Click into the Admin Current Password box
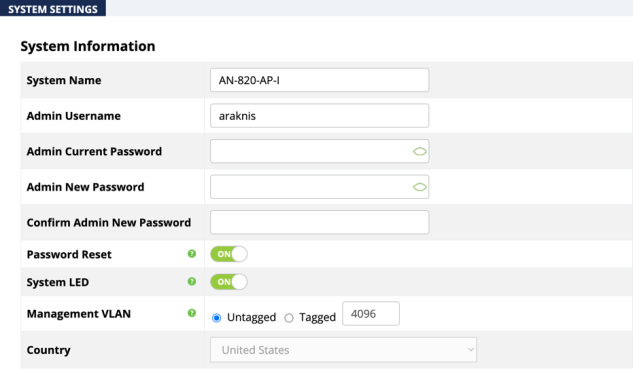633x369 pixels. click(x=319, y=151)
